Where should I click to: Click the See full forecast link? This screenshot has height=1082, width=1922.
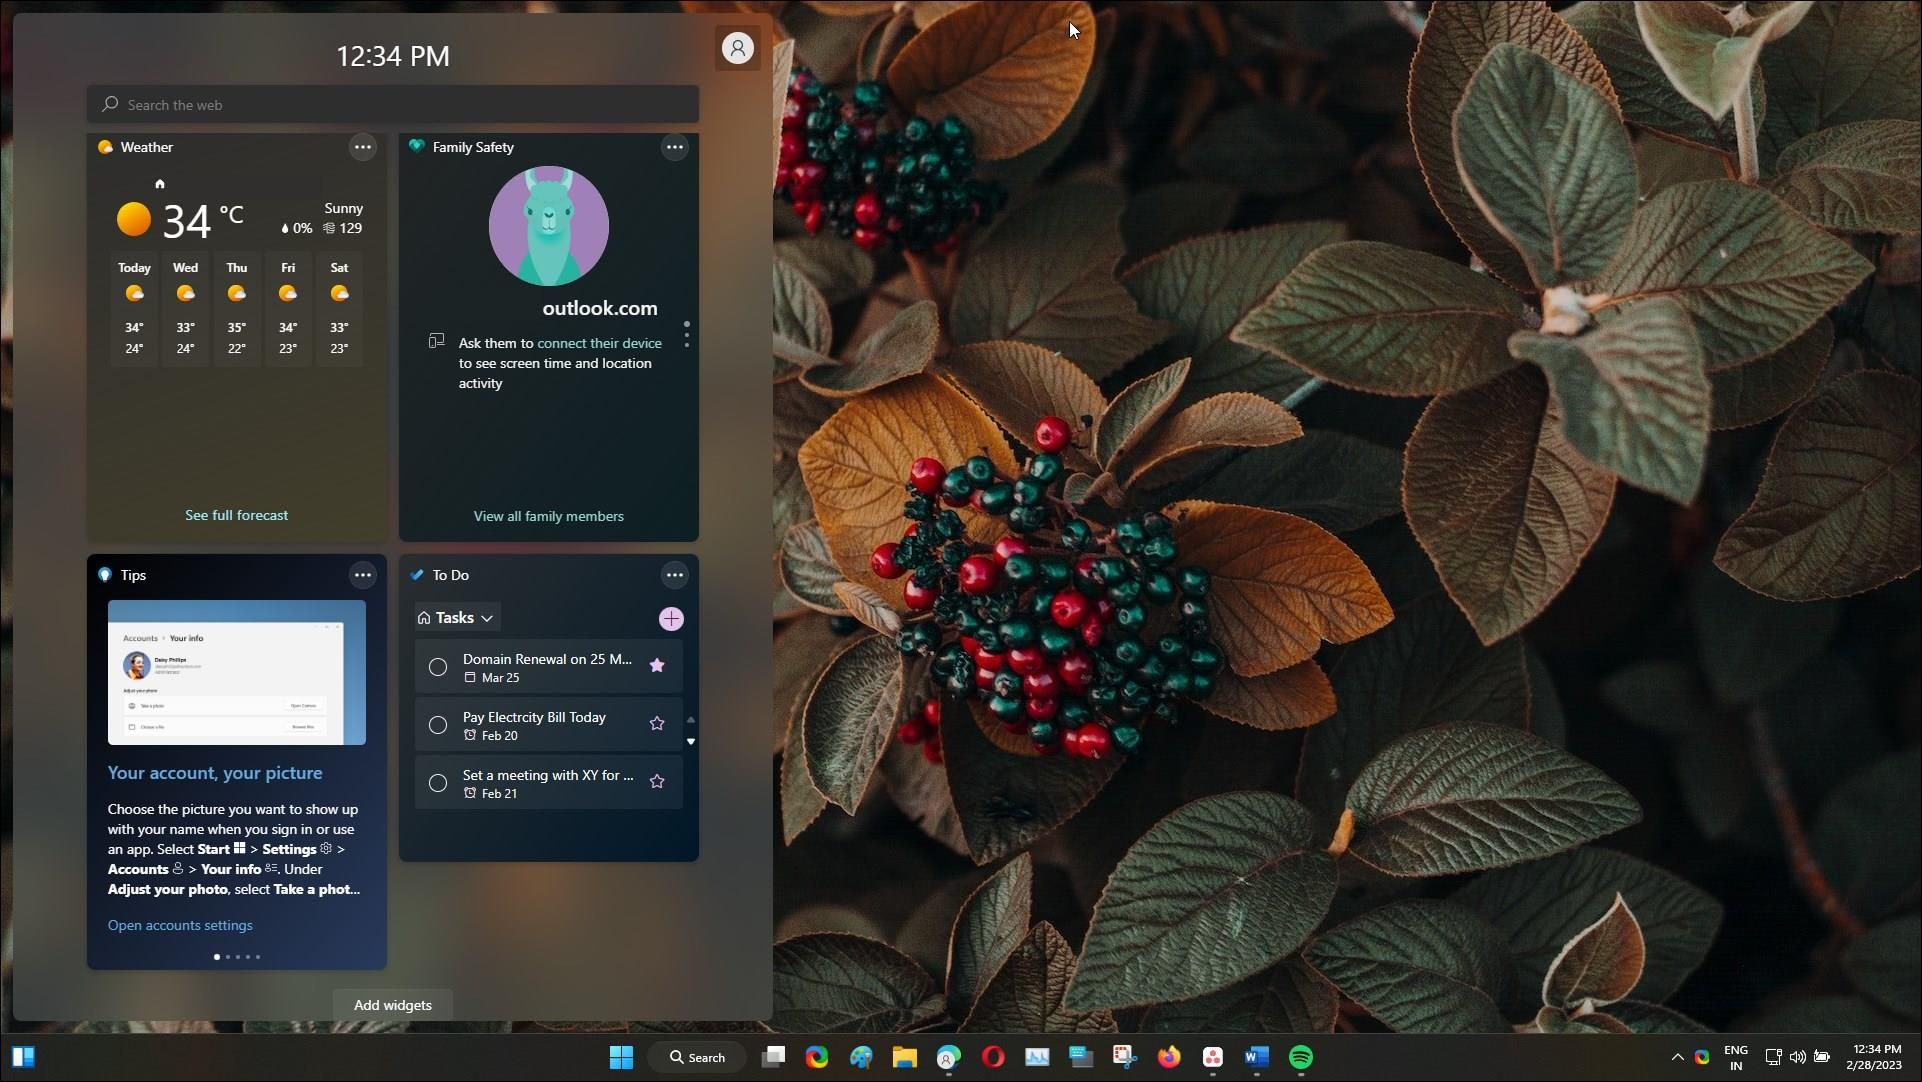click(x=236, y=515)
